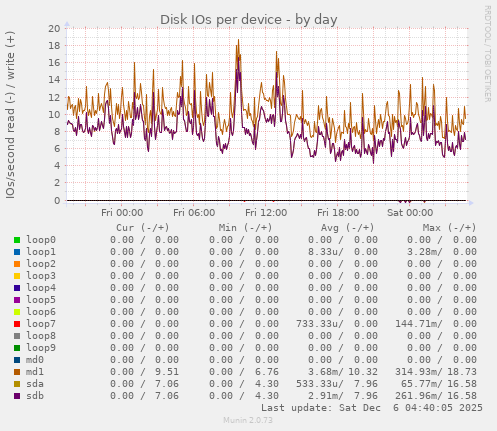Click the md1 brown-orange color swatch
The width and height of the screenshot is (497, 431).
tap(17, 372)
